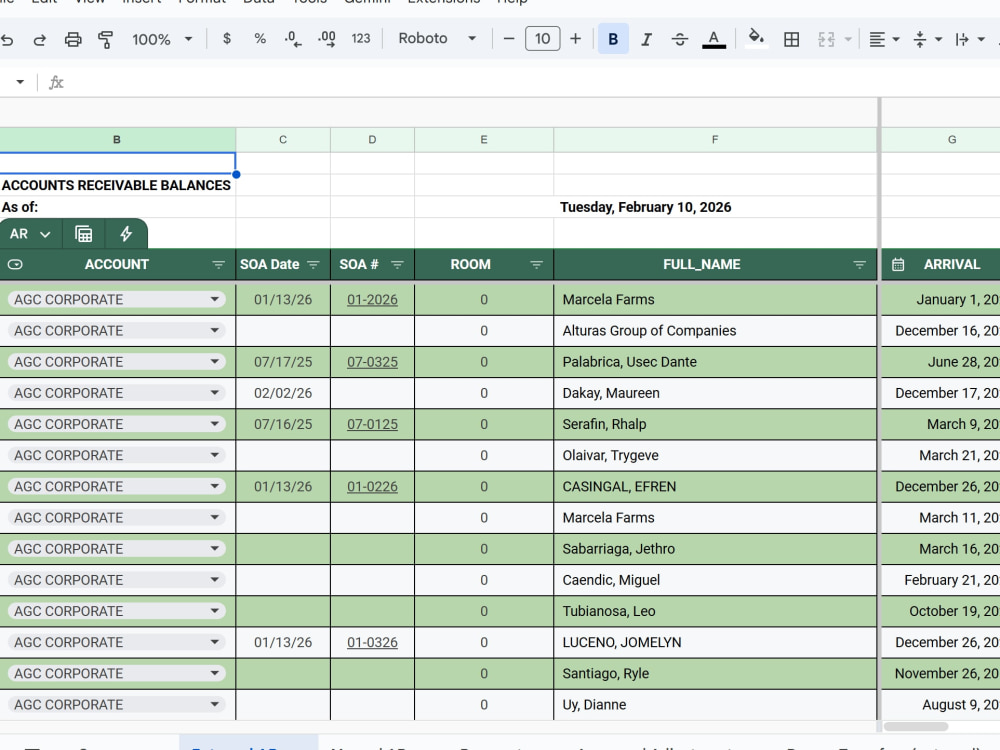
Task: Select the cell 'LUCENO, JOMELYN'
Action: pos(715,642)
